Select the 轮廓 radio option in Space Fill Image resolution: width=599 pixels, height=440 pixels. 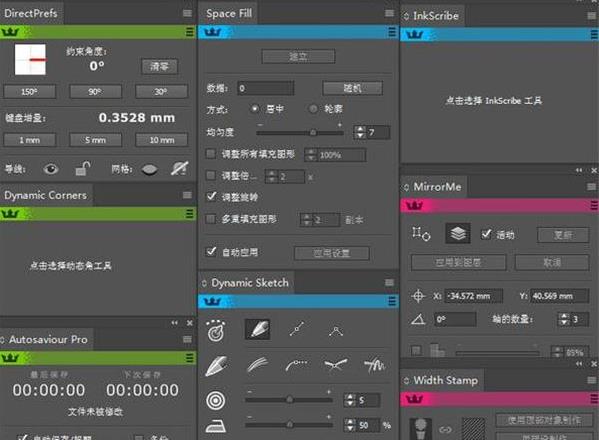tap(313, 109)
